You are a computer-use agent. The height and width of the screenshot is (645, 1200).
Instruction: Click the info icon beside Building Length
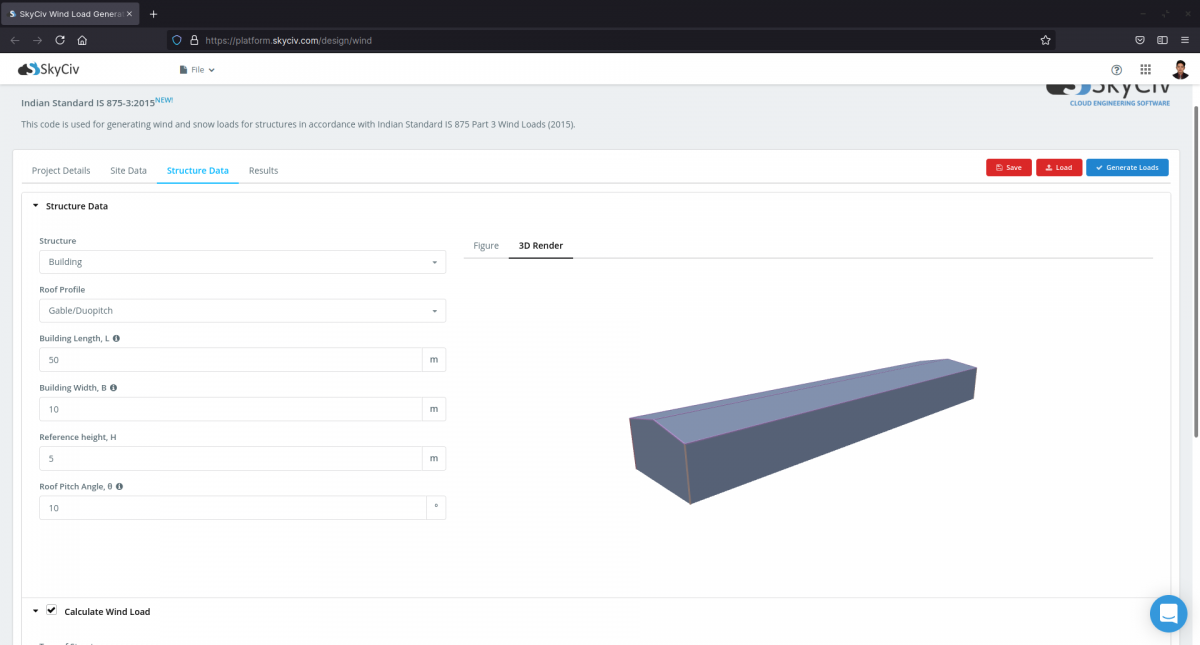click(115, 338)
